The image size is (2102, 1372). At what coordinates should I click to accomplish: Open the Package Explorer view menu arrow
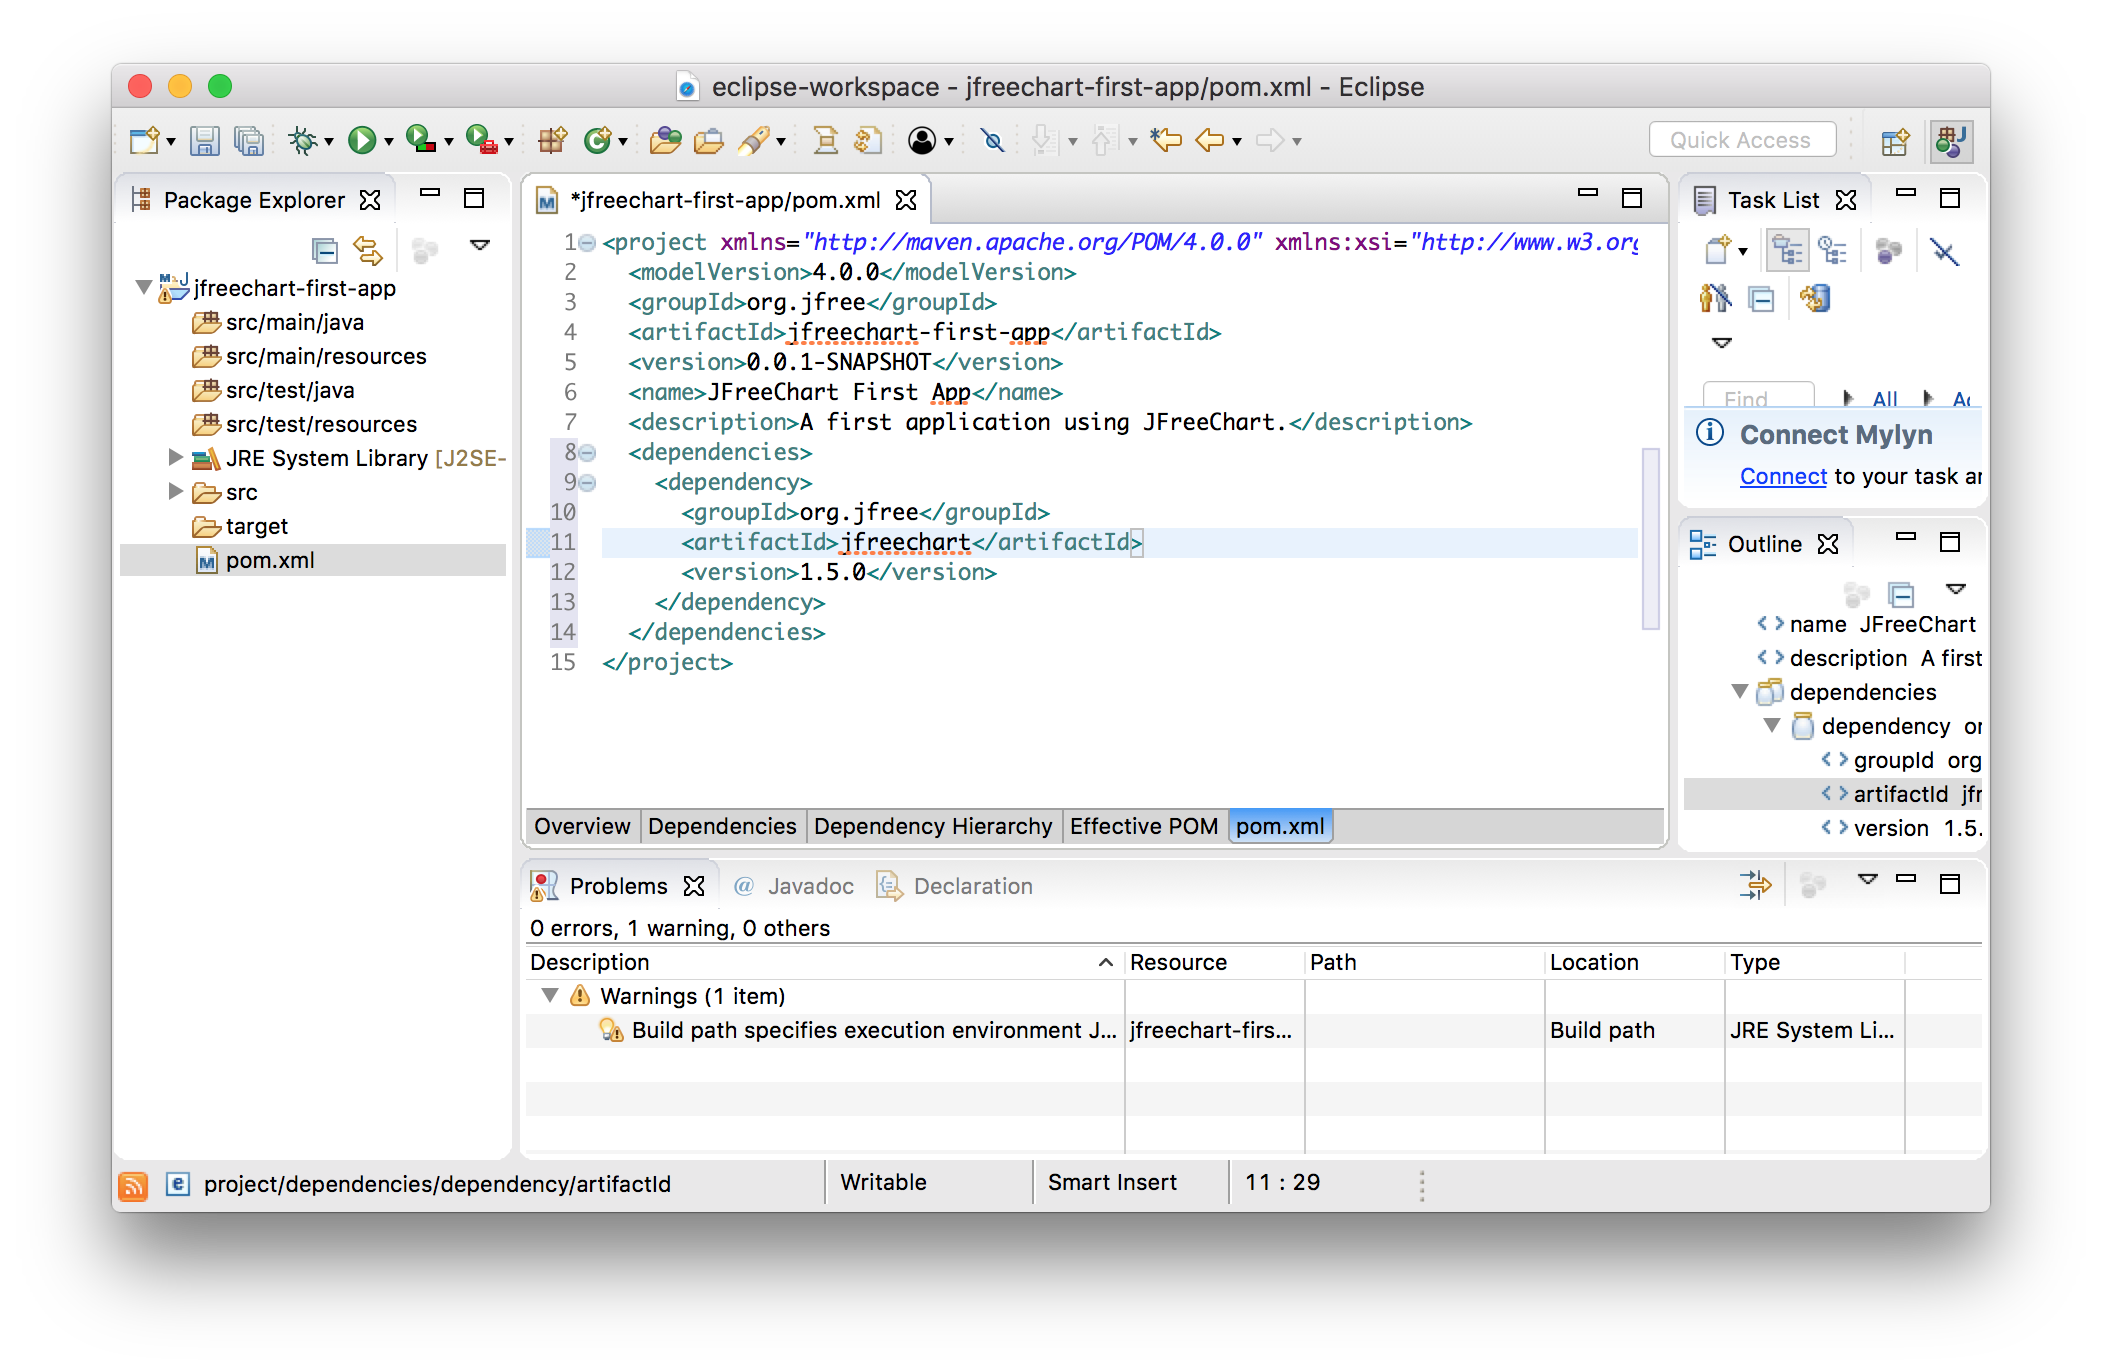point(480,245)
